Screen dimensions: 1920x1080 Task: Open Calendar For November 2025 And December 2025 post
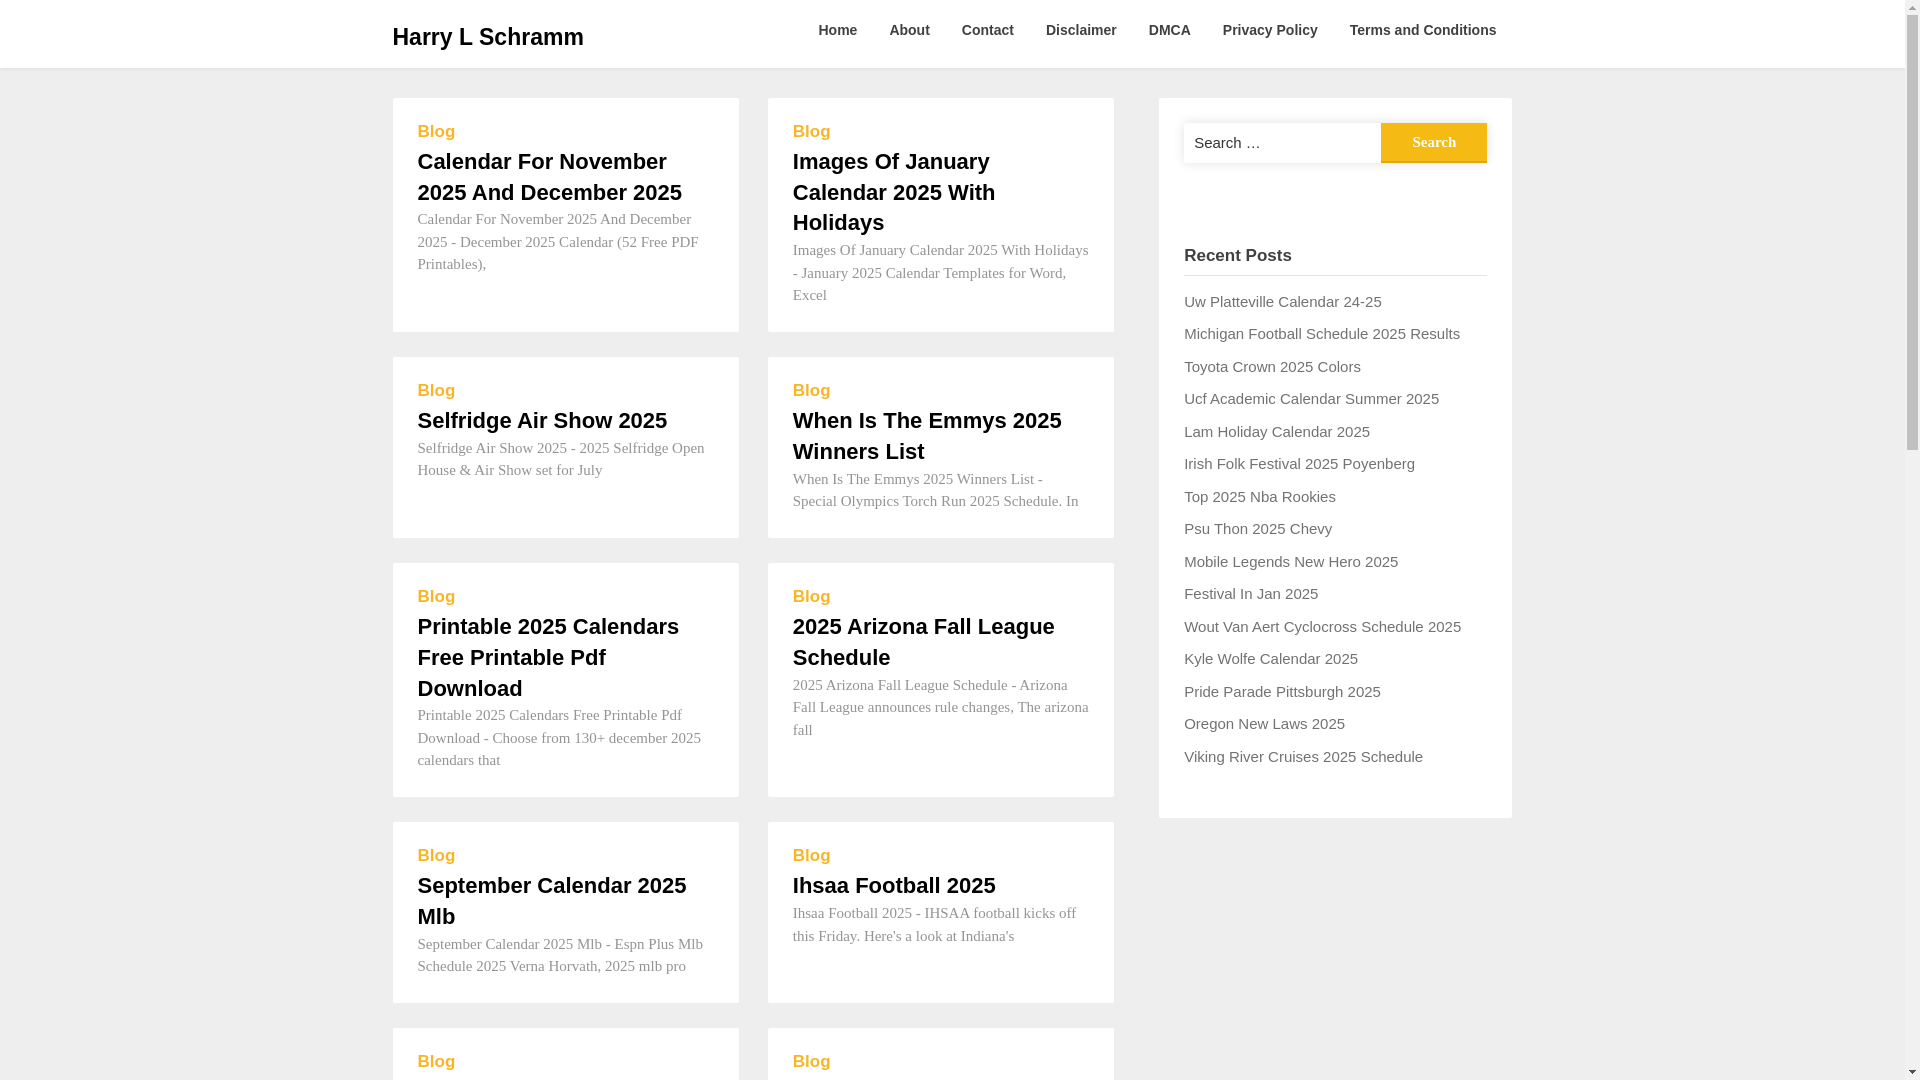point(550,177)
